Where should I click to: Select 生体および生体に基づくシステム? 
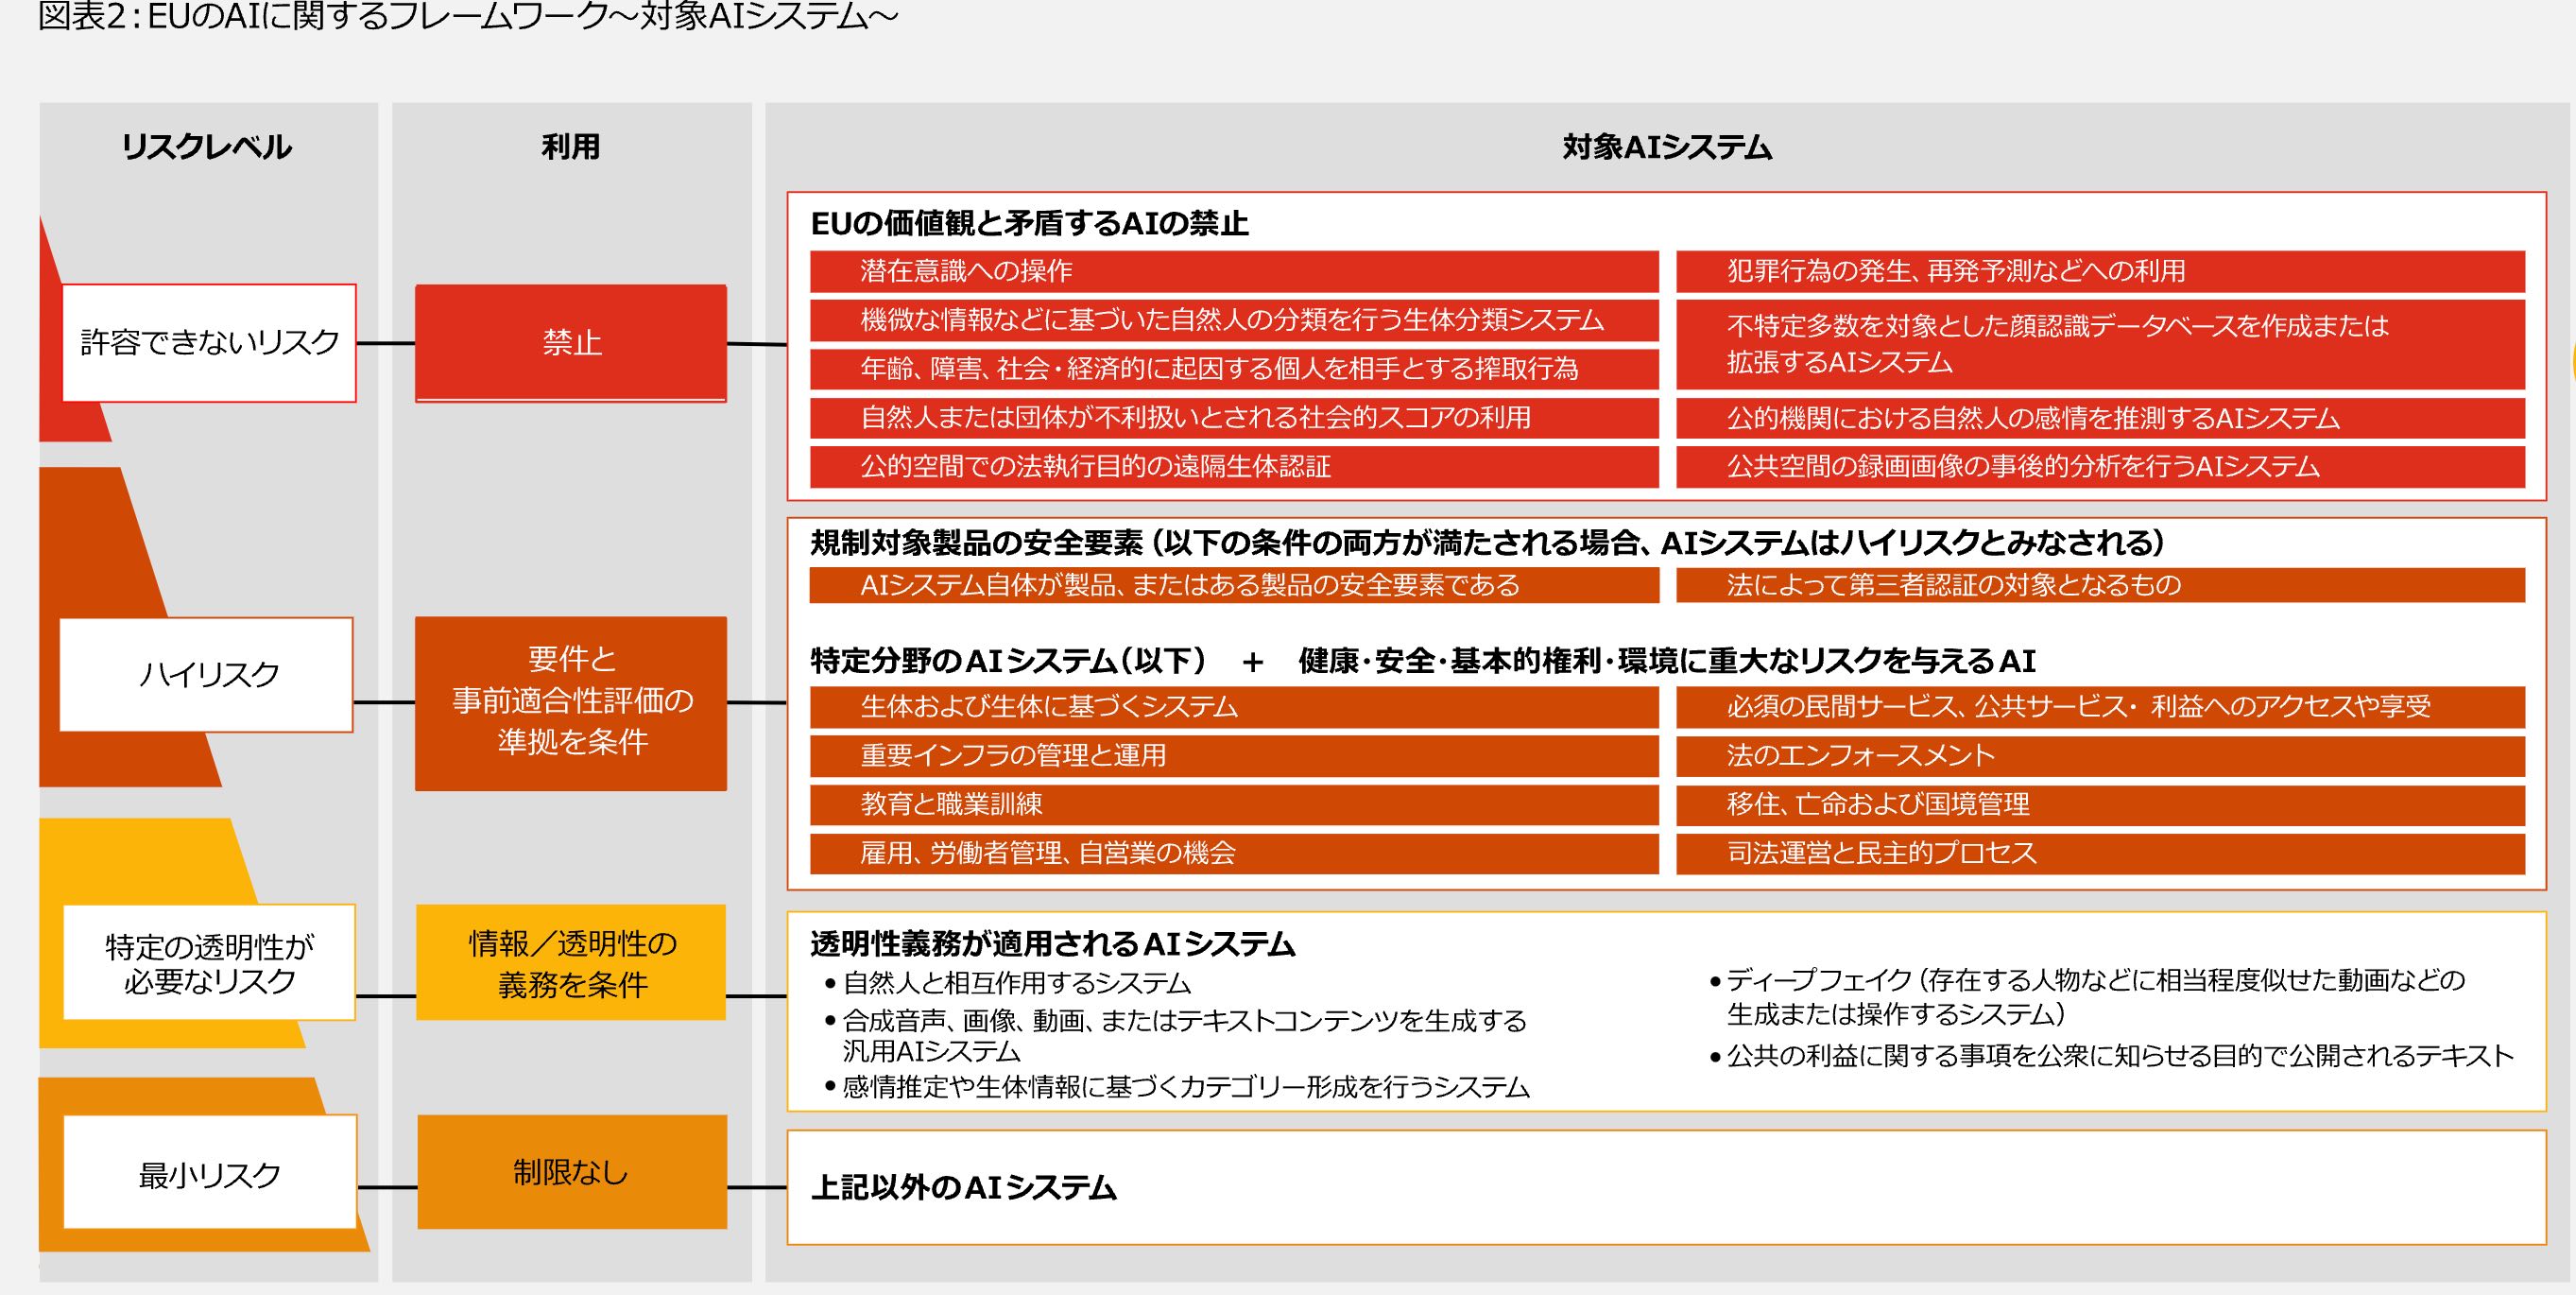pos(1234,707)
